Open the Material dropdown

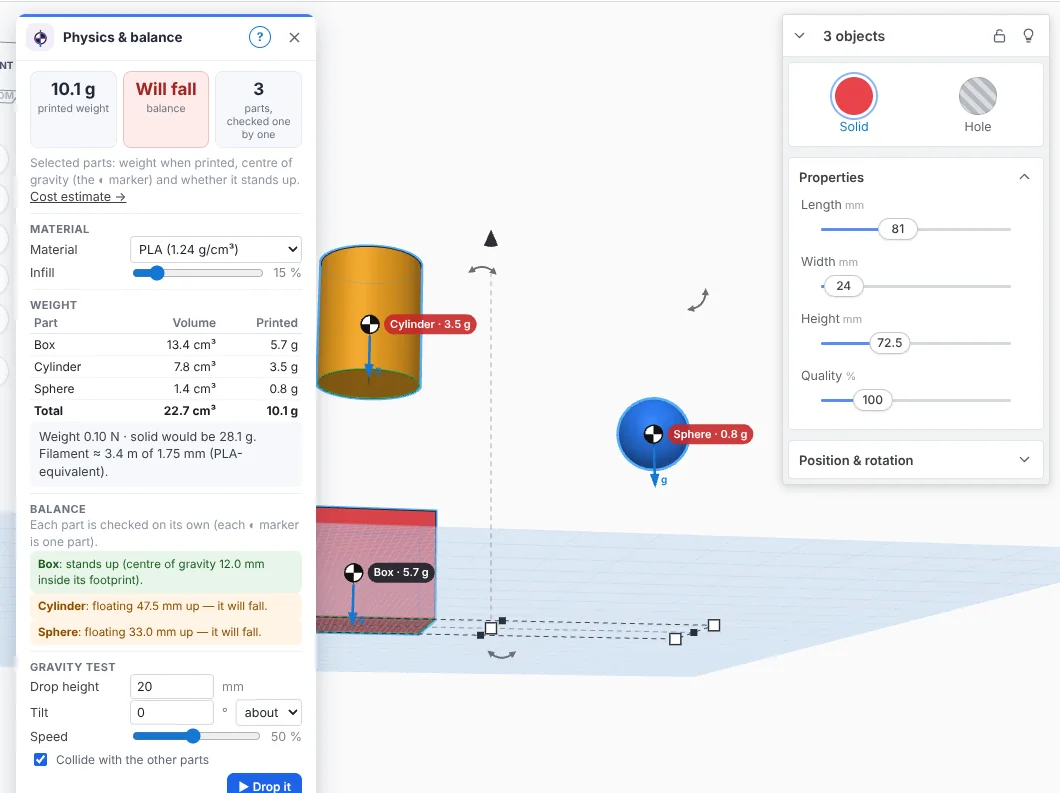coord(216,249)
